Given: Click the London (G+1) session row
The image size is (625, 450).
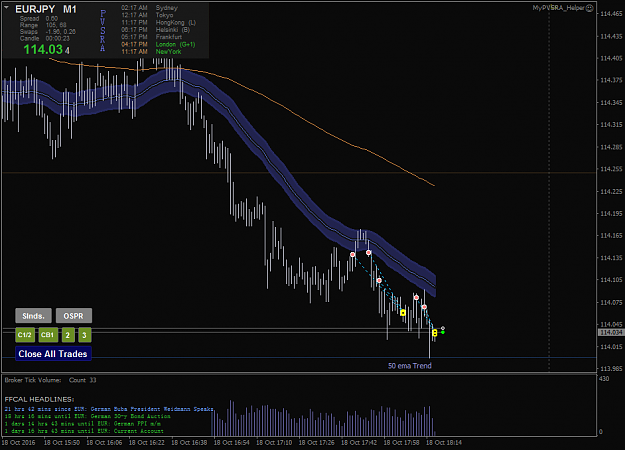Looking at the screenshot, I should [x=158, y=44].
